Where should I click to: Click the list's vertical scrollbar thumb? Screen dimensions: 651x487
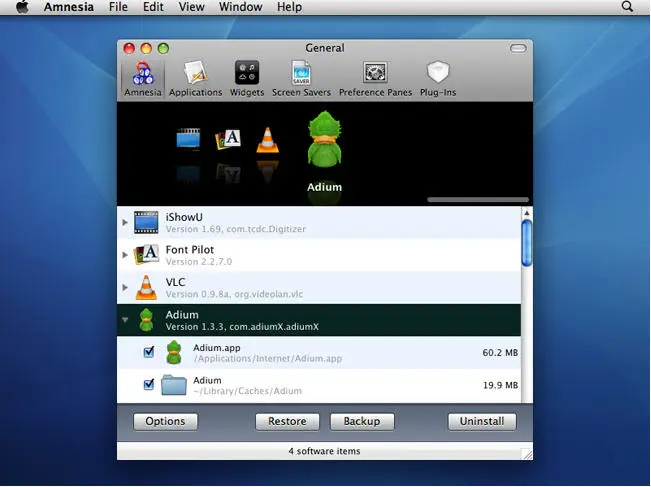[526, 243]
